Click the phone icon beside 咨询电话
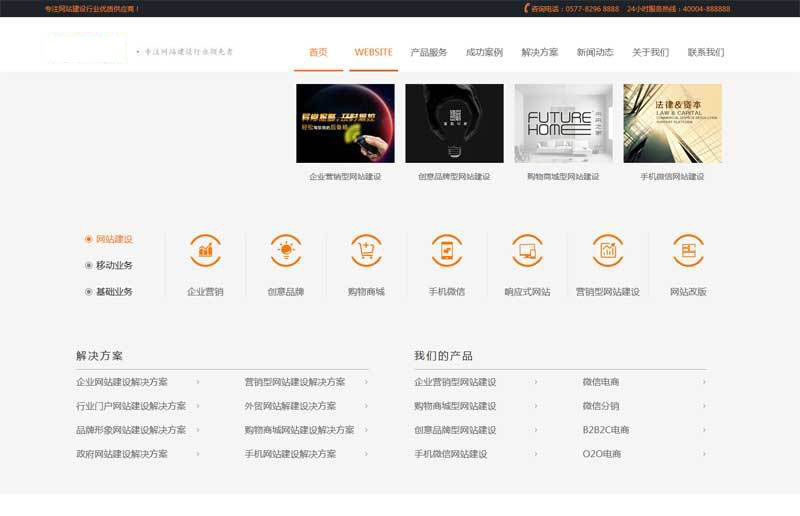 tap(526, 8)
